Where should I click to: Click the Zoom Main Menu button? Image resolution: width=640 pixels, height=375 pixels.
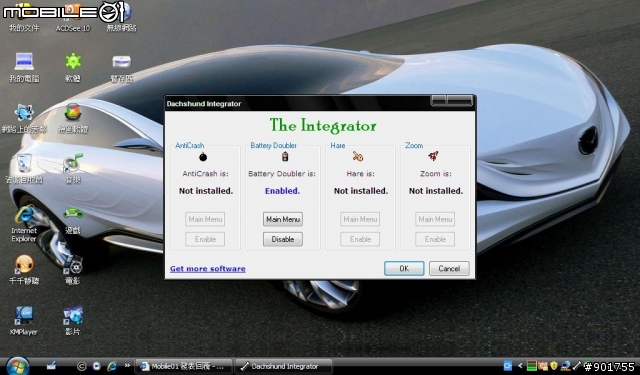pyautogui.click(x=435, y=219)
